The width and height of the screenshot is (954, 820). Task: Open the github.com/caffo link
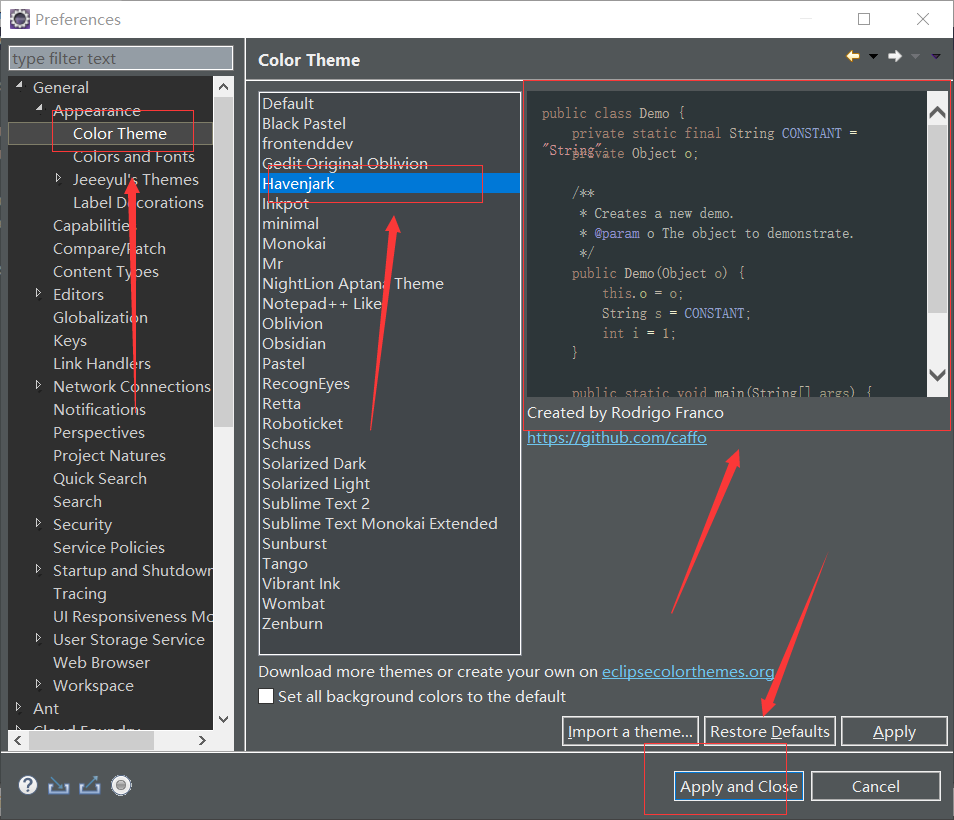coord(616,438)
